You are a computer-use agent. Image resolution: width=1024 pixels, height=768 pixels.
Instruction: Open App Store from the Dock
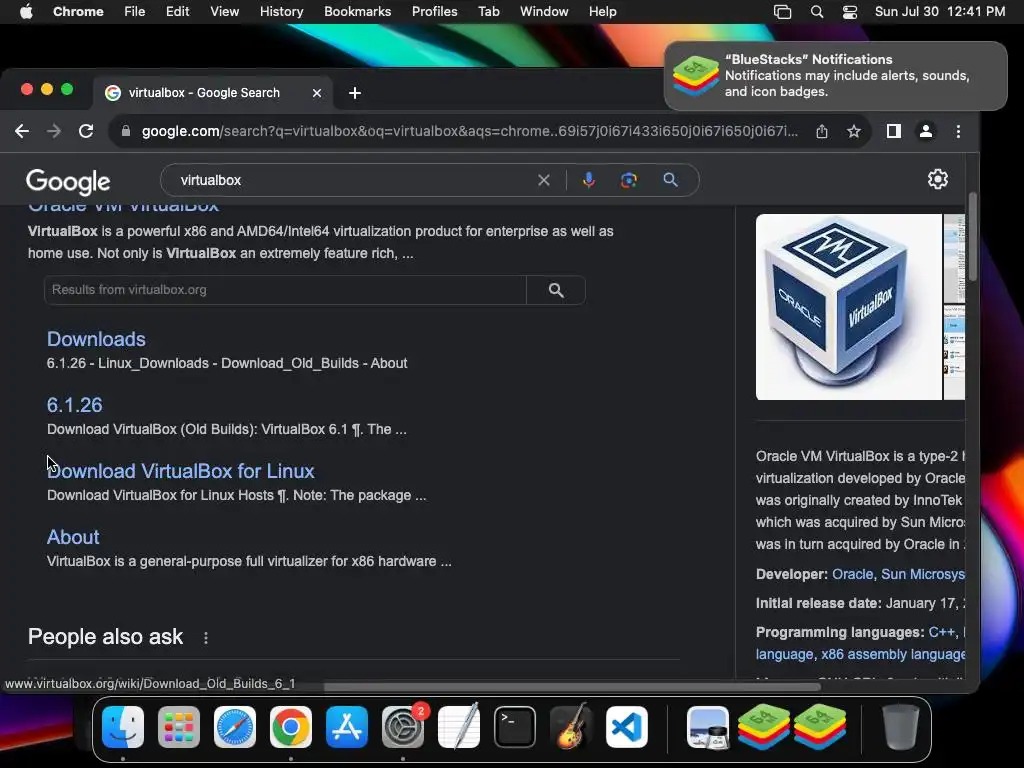click(347, 727)
